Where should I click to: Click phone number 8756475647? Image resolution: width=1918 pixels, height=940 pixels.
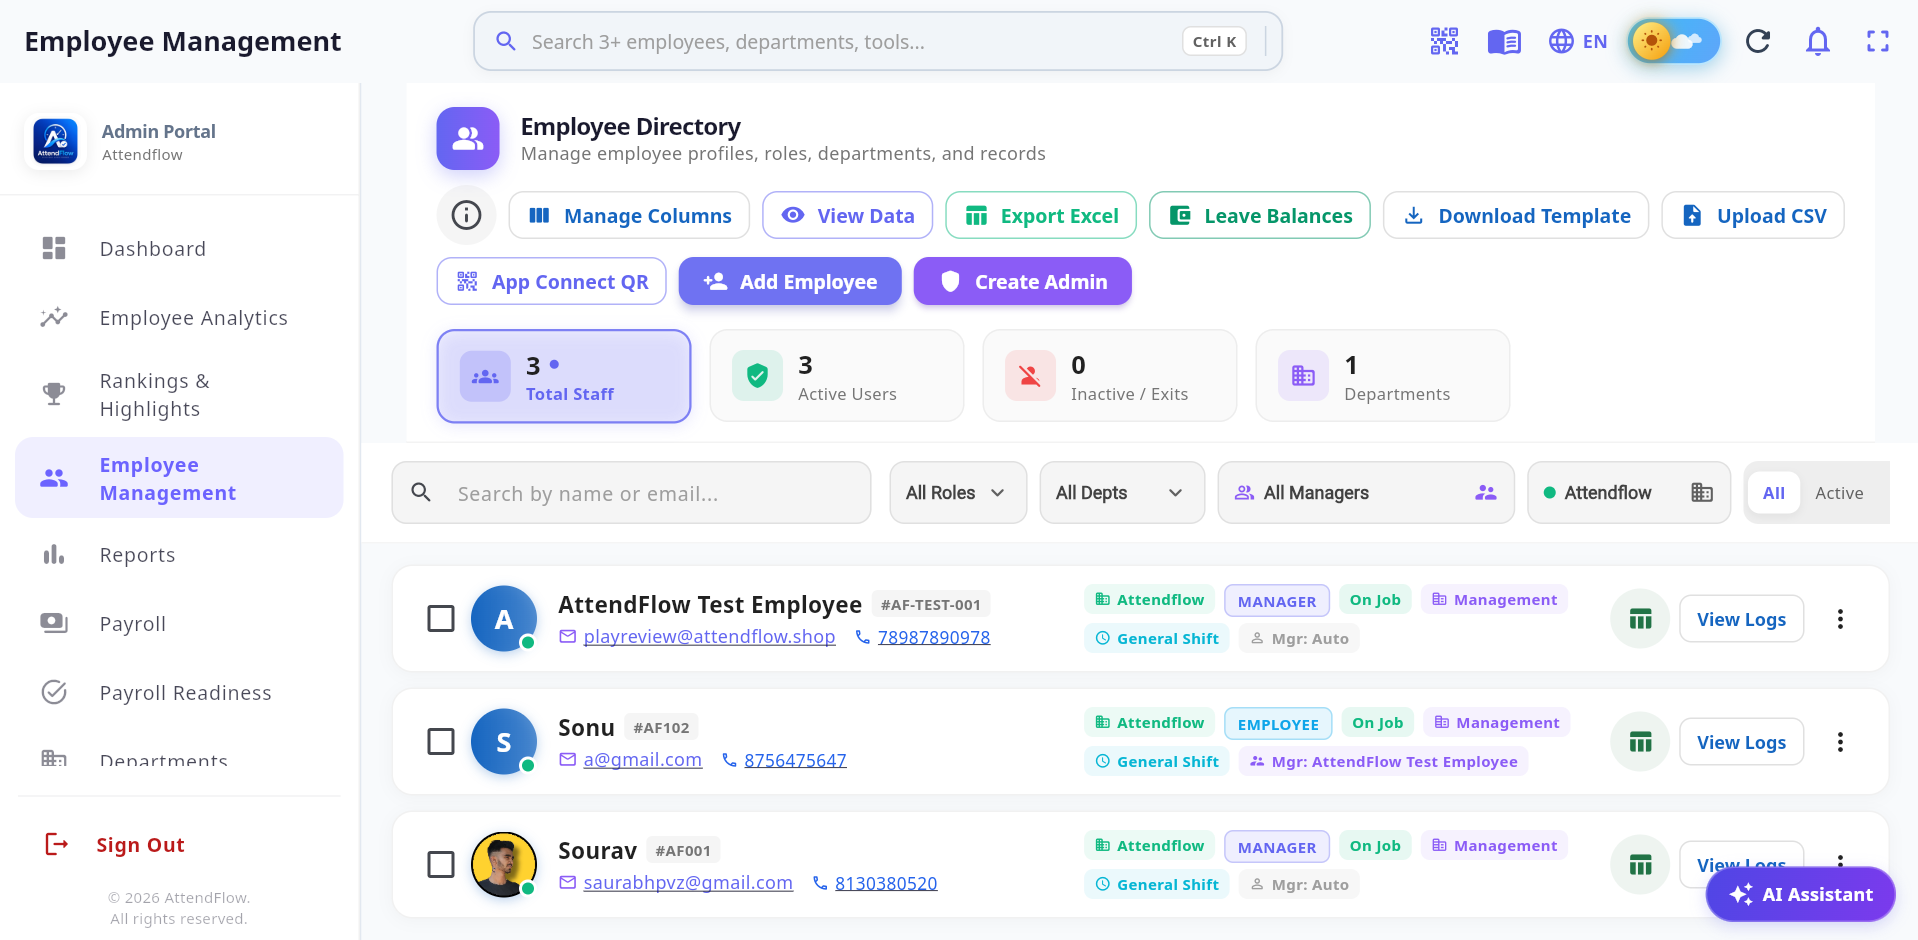pyautogui.click(x=795, y=760)
